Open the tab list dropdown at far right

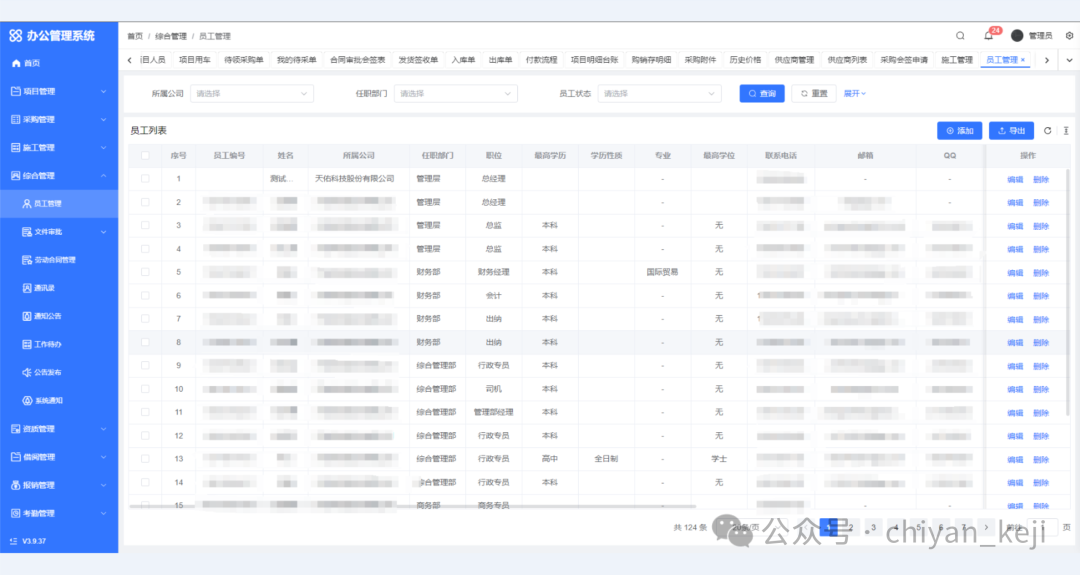coord(1069,60)
